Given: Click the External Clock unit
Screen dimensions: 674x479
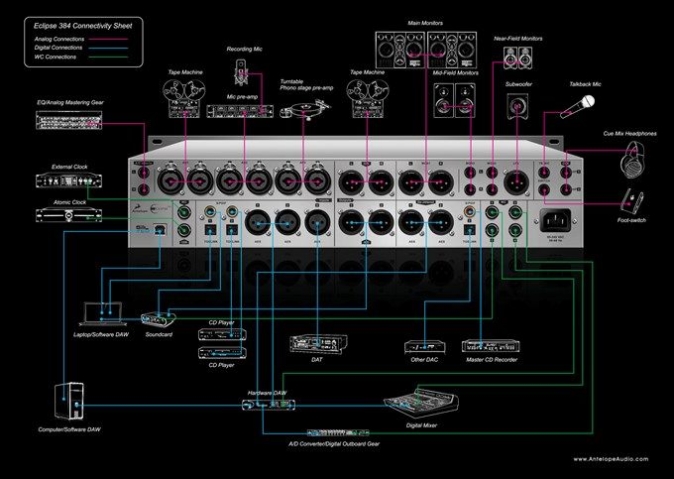Looking at the screenshot, I should [69, 180].
